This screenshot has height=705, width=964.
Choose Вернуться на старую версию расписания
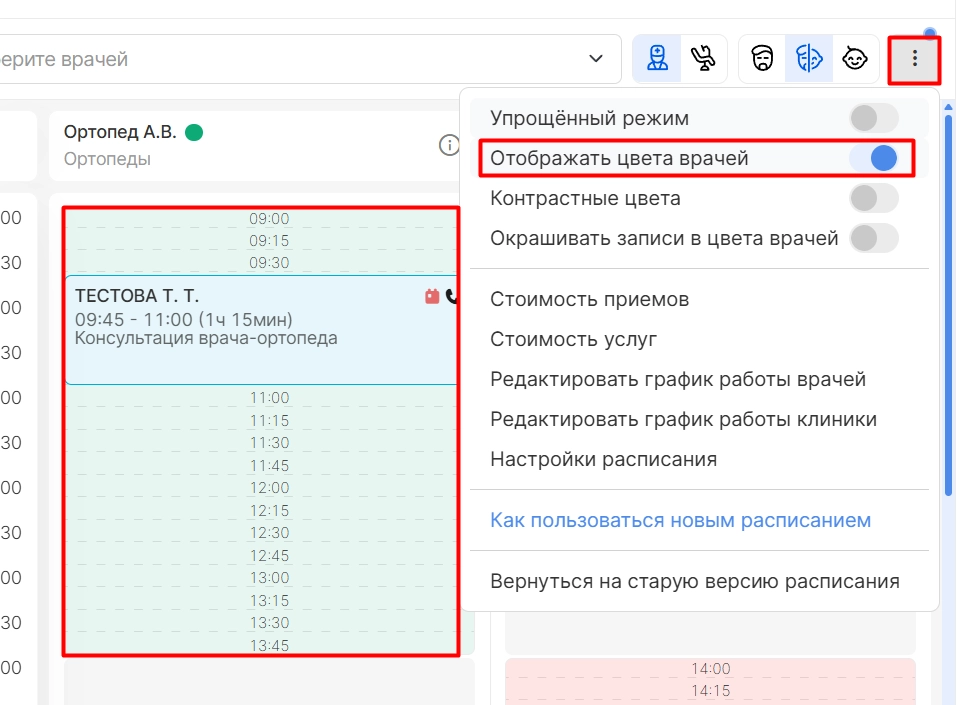[x=695, y=581]
